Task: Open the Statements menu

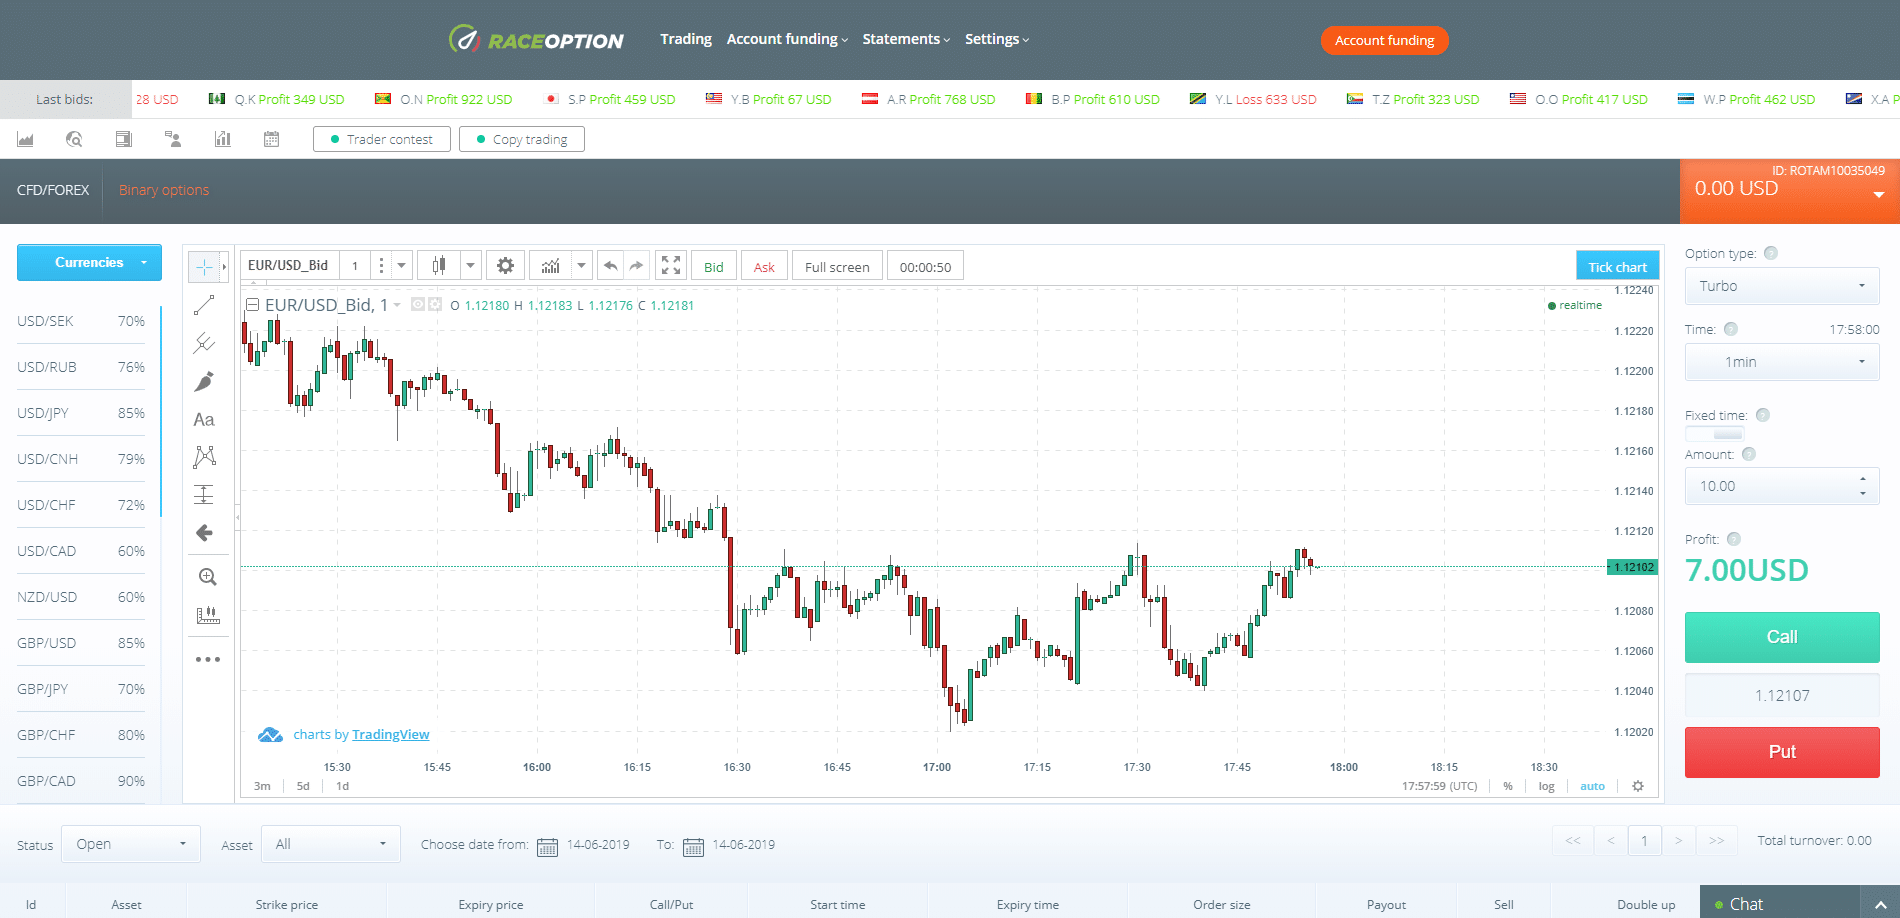Action: (905, 39)
